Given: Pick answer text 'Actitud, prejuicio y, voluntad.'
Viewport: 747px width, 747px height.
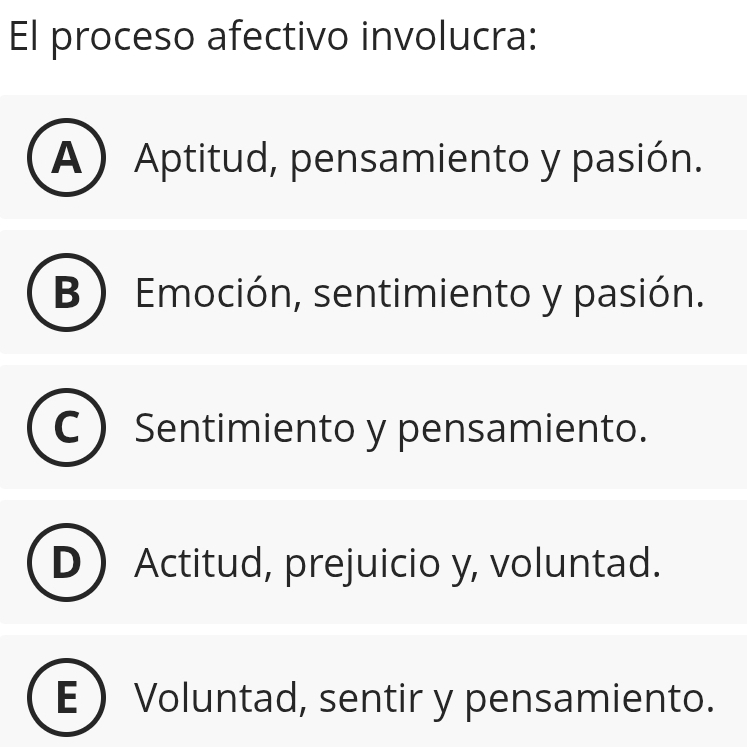Looking at the screenshot, I should tap(398, 564).
